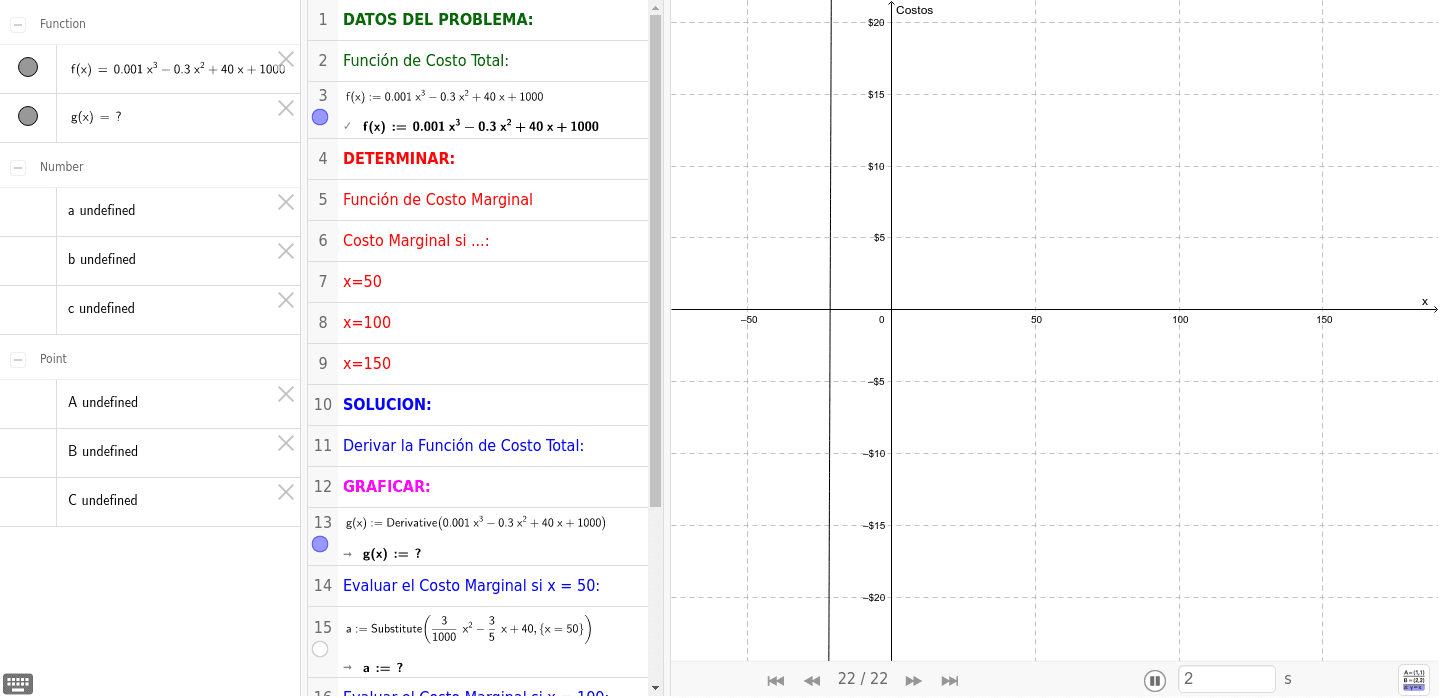Collapse the Function group

click(x=18, y=24)
